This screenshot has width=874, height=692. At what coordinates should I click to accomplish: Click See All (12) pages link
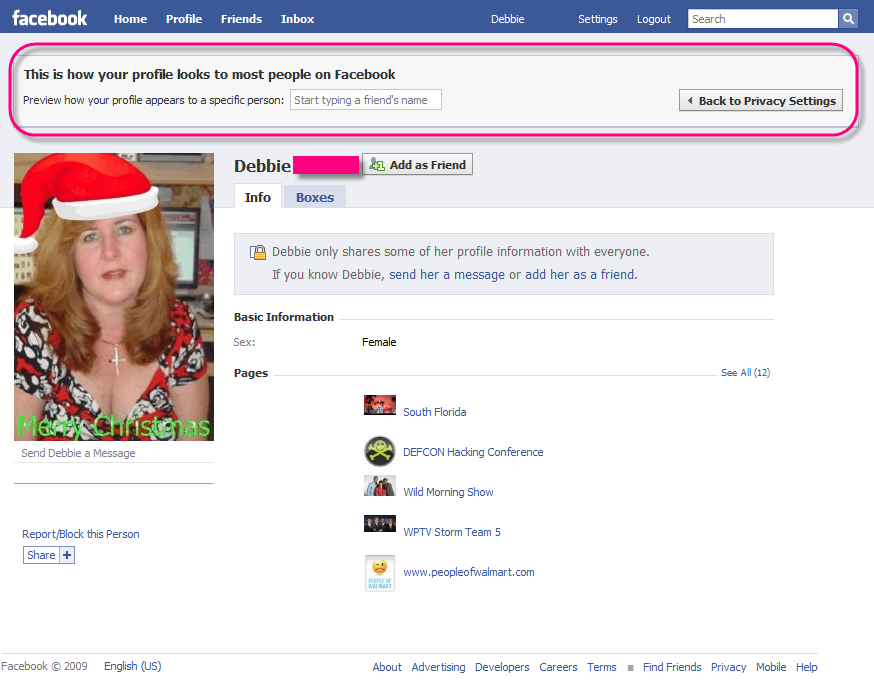(744, 372)
